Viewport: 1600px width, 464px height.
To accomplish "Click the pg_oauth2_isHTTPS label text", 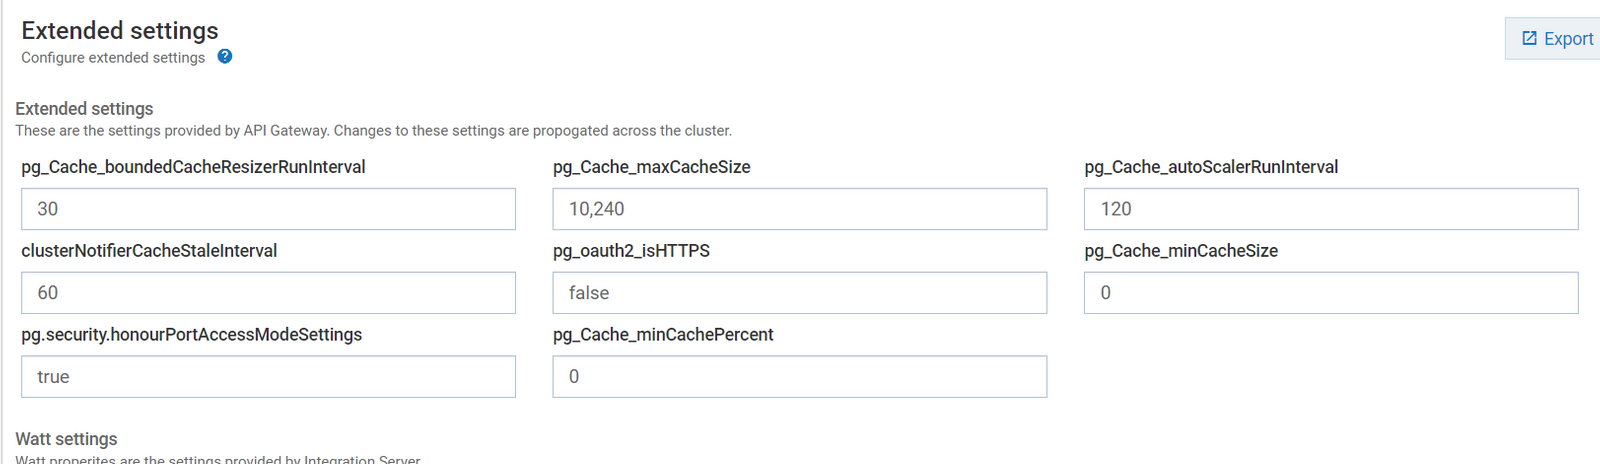I will (631, 251).
